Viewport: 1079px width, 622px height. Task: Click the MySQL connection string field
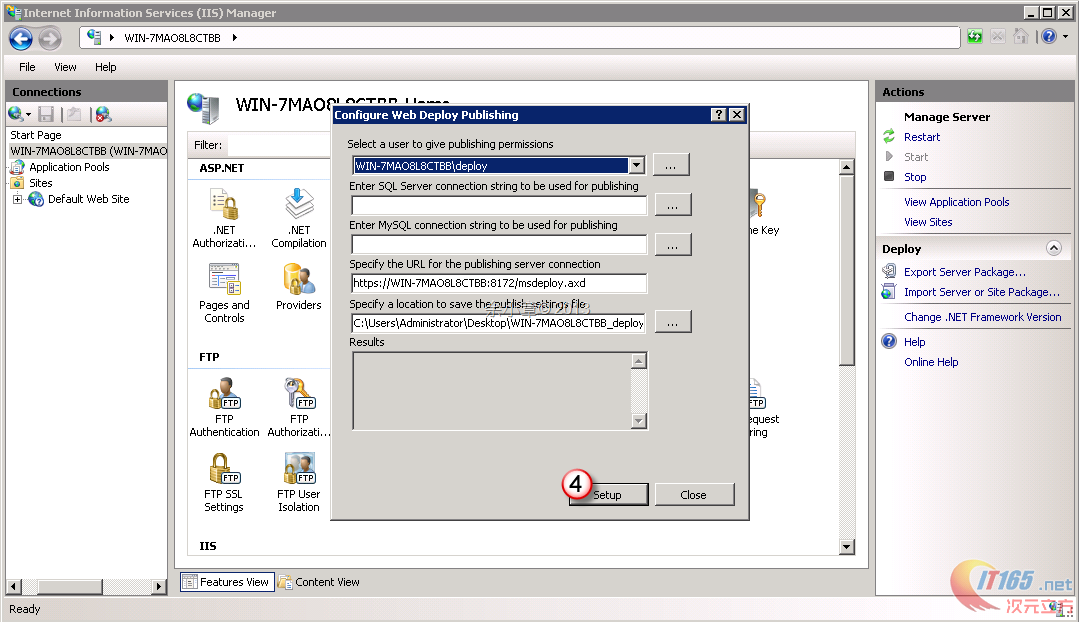(x=499, y=244)
